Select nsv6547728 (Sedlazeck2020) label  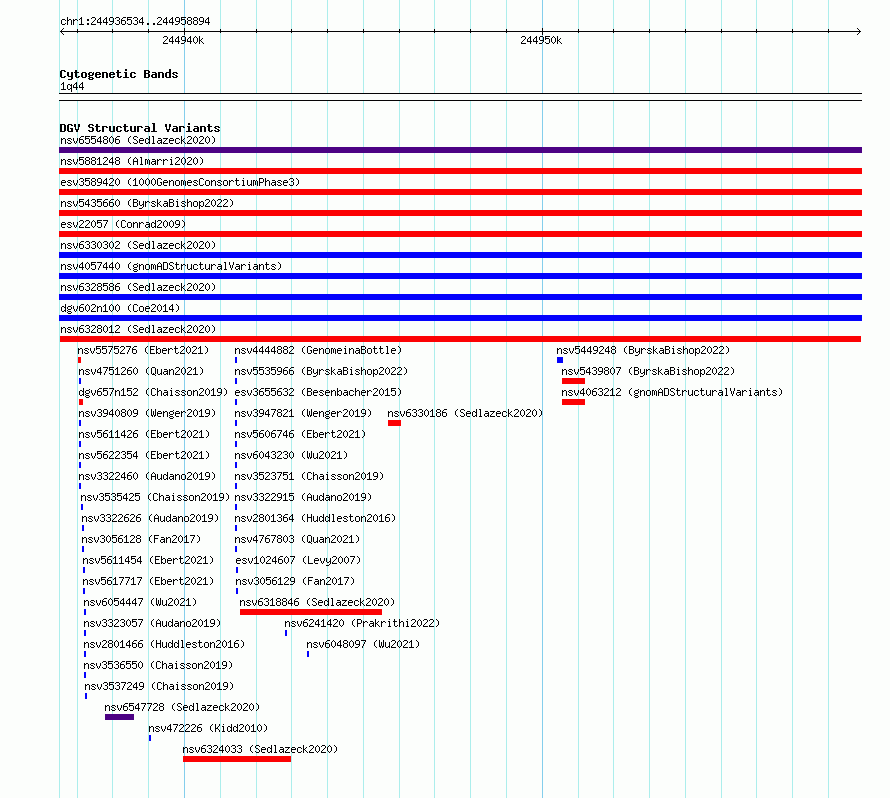pyautogui.click(x=182, y=707)
